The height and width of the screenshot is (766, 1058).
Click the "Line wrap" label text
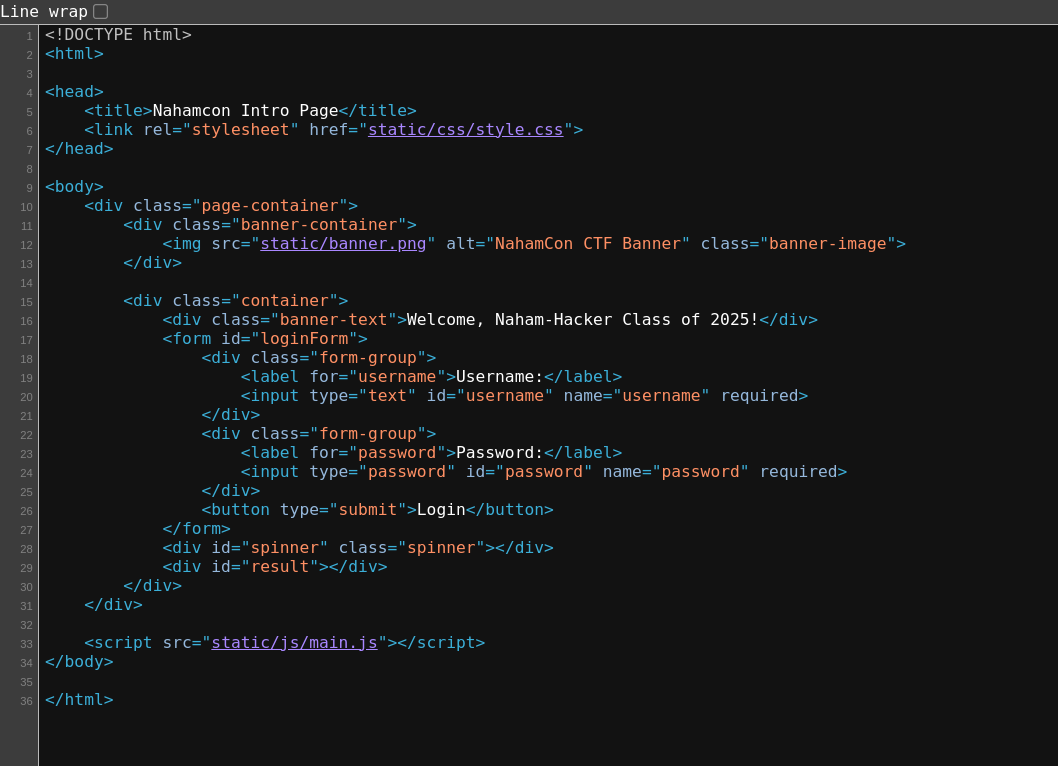[44, 12]
